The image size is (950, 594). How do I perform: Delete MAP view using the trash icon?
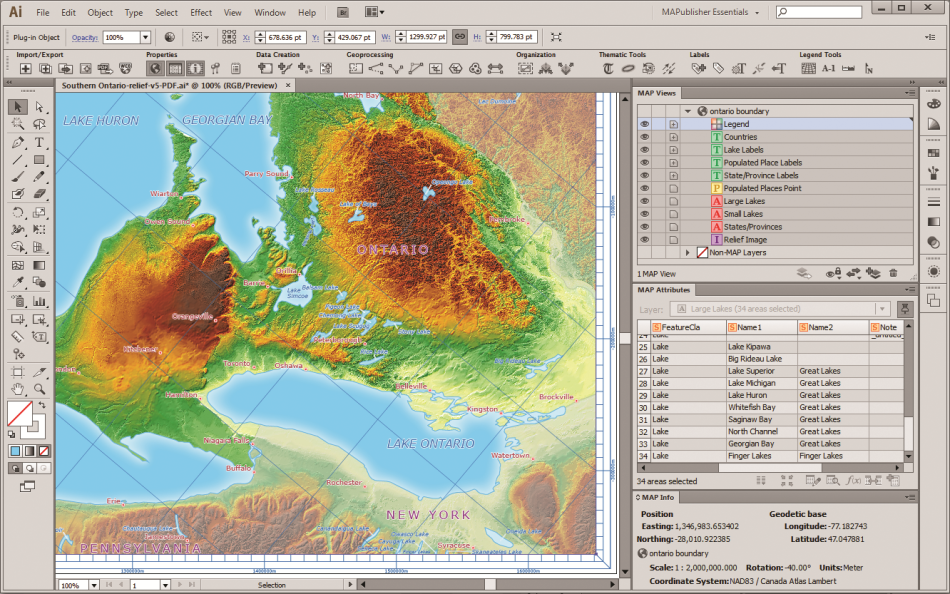tap(893, 273)
